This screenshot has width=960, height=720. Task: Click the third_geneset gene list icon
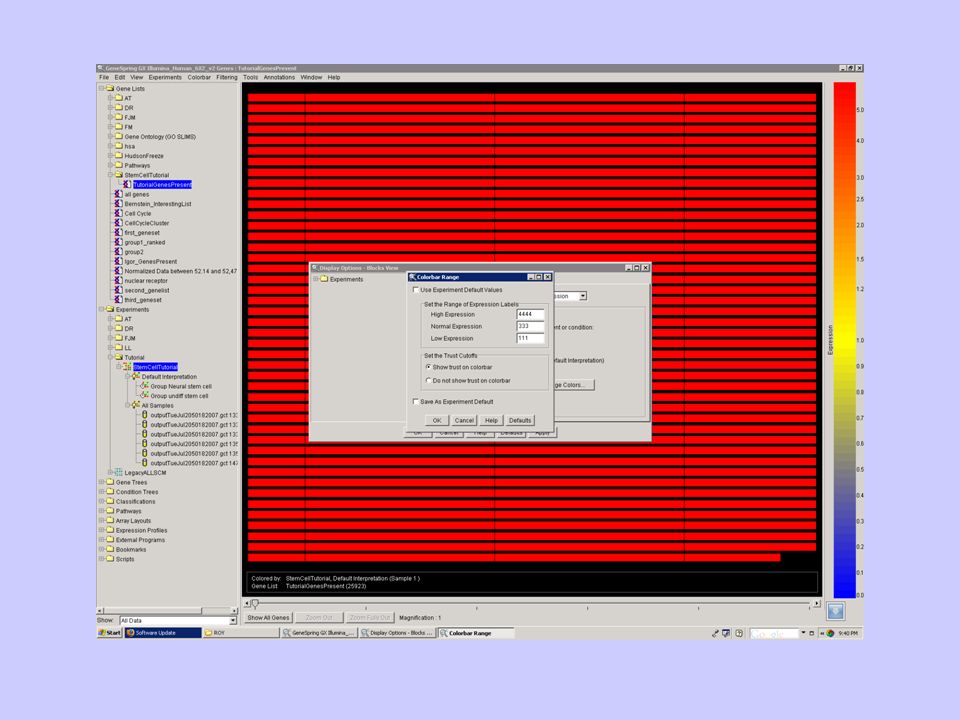click(x=119, y=300)
